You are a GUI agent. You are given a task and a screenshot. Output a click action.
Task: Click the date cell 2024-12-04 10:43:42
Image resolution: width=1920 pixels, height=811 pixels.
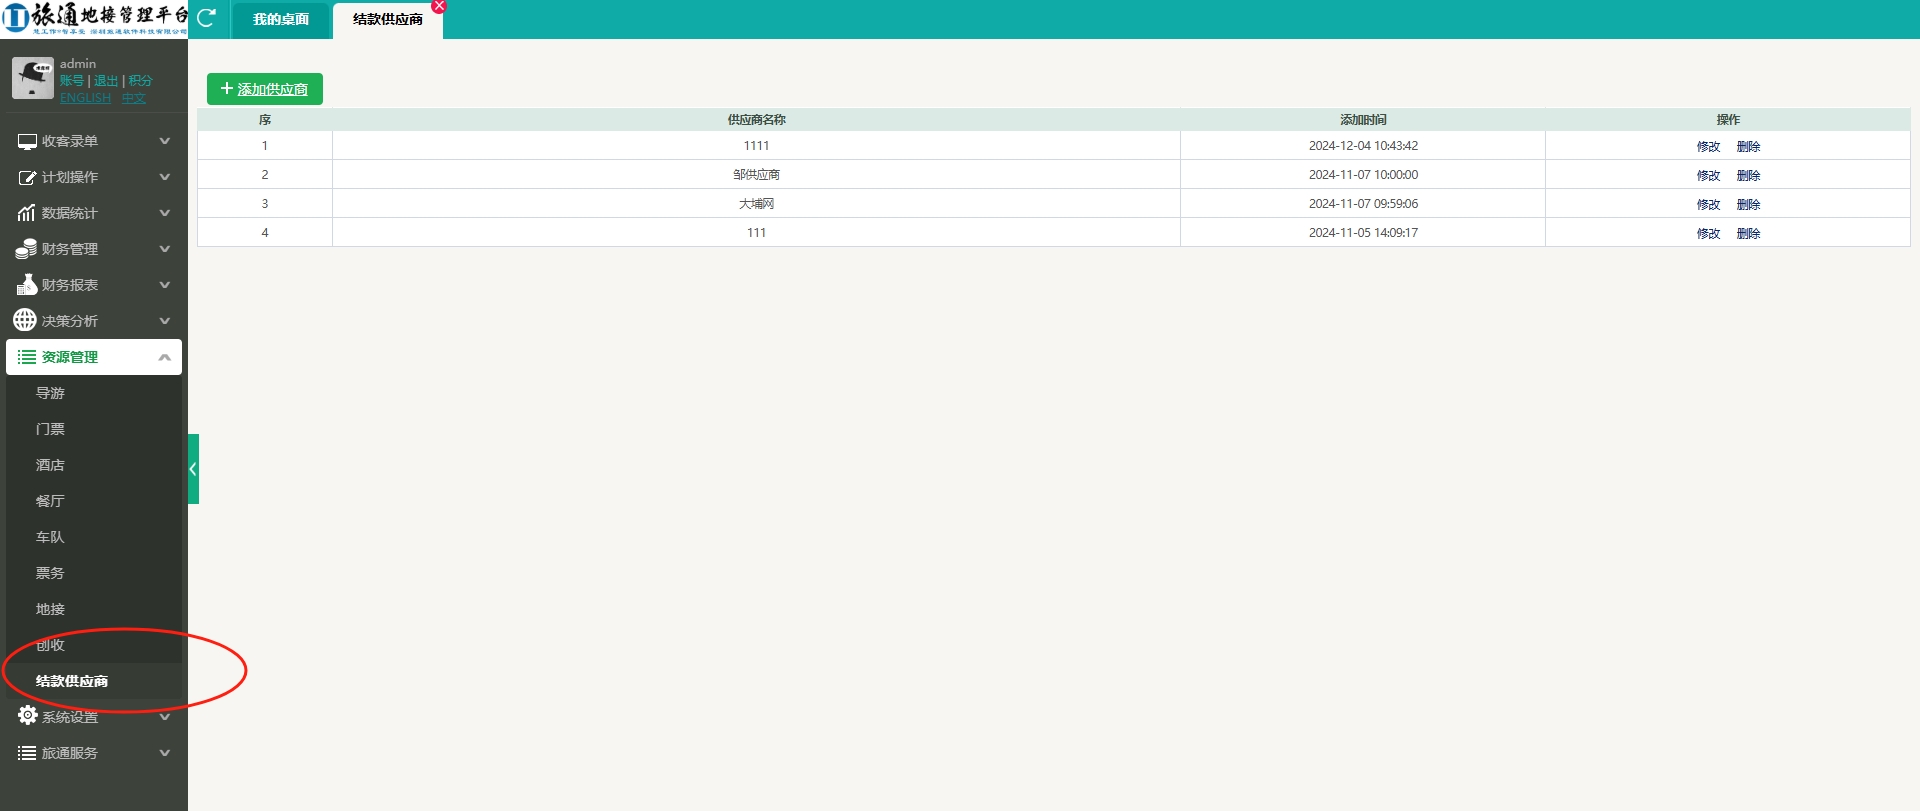pyautogui.click(x=1363, y=146)
